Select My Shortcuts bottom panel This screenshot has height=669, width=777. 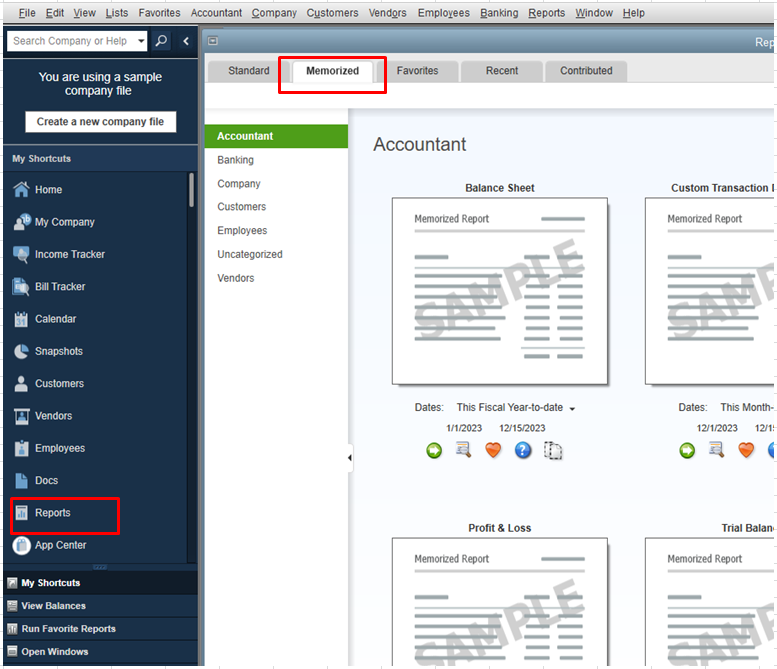(x=101, y=583)
